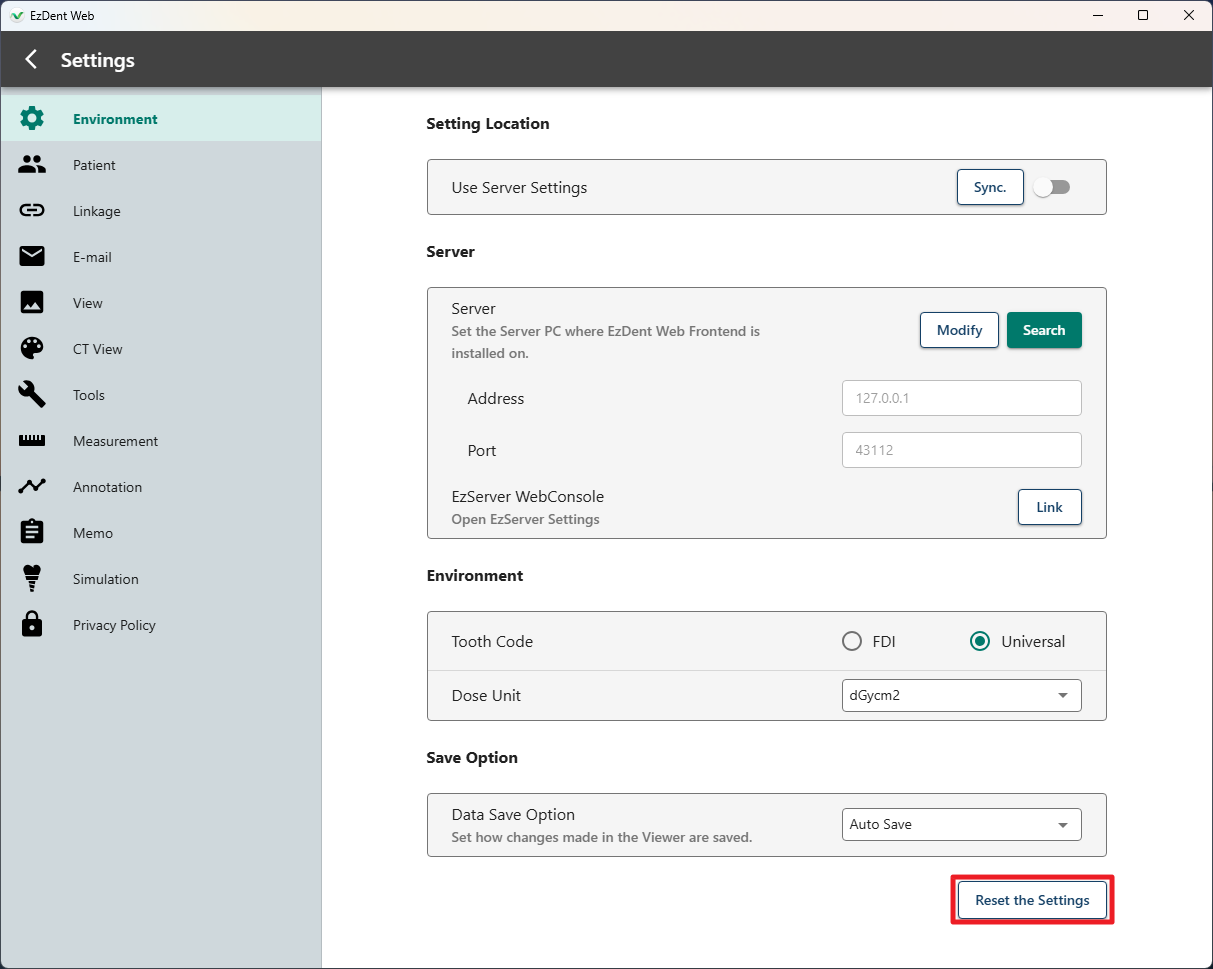Screen dimensions: 1213x969
Task: Select the Tools wrench icon
Action: (32, 395)
